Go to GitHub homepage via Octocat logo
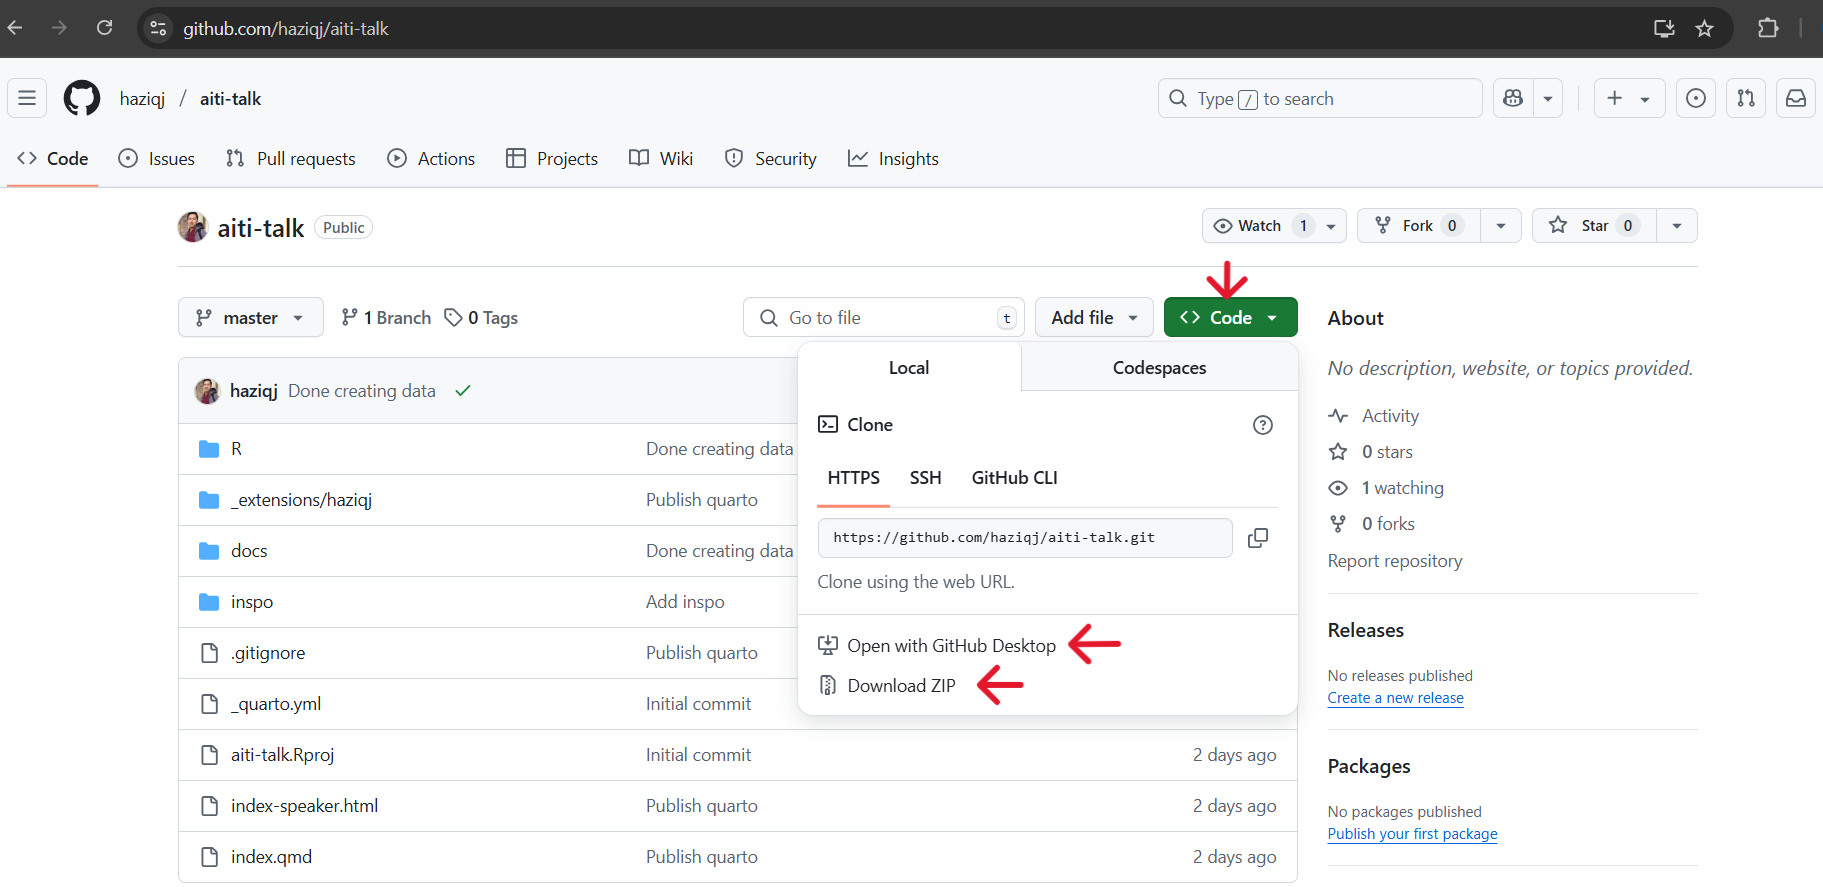 (82, 98)
